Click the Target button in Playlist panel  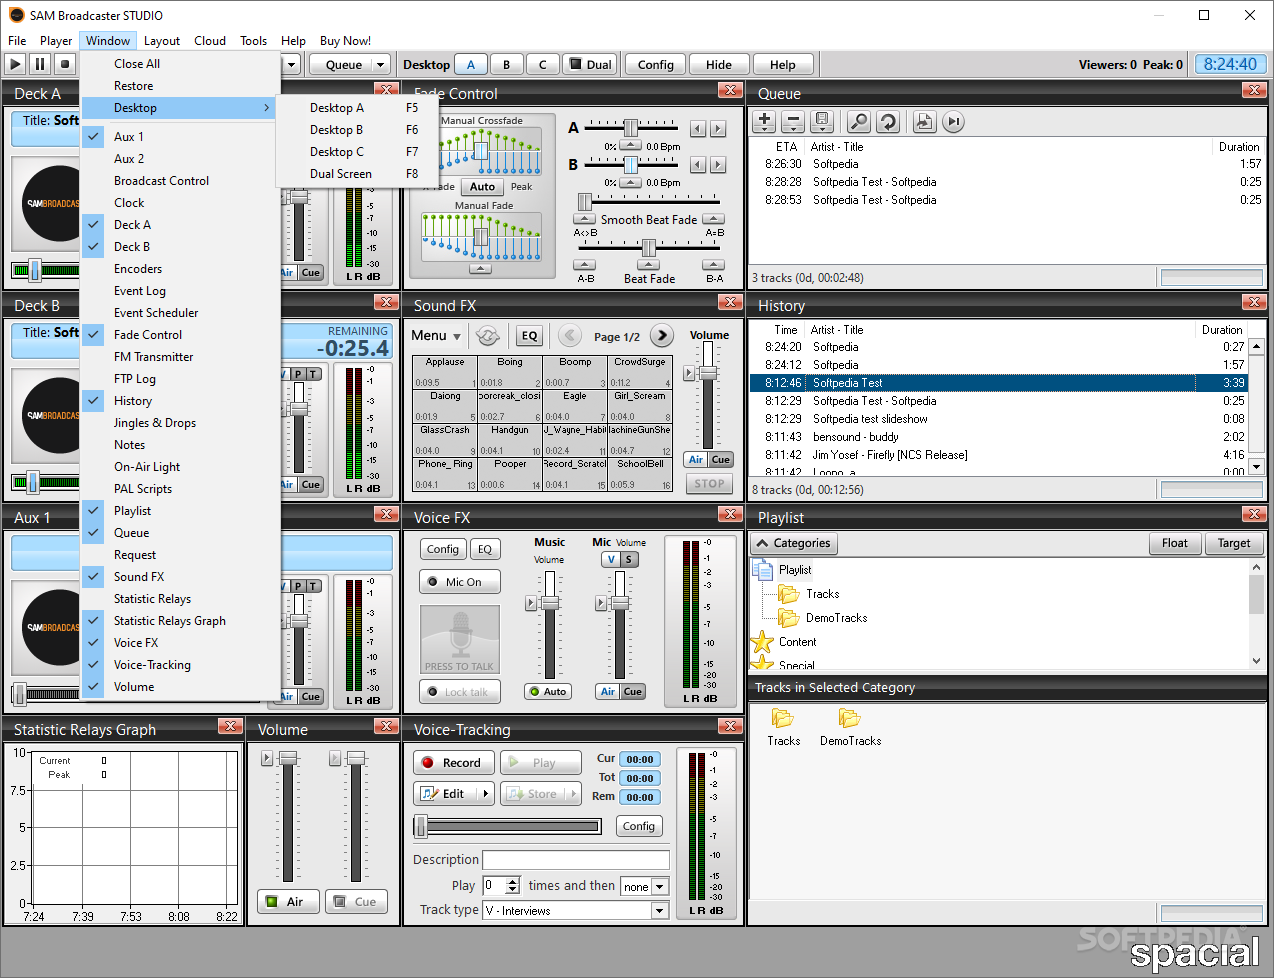(x=1234, y=544)
